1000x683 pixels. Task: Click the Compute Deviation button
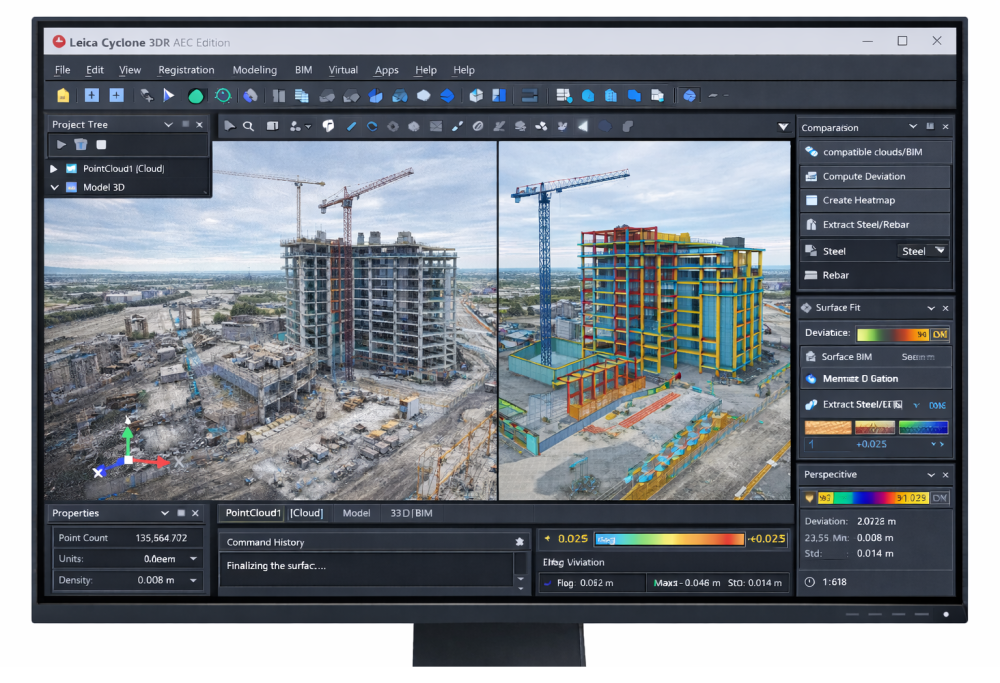coord(875,176)
